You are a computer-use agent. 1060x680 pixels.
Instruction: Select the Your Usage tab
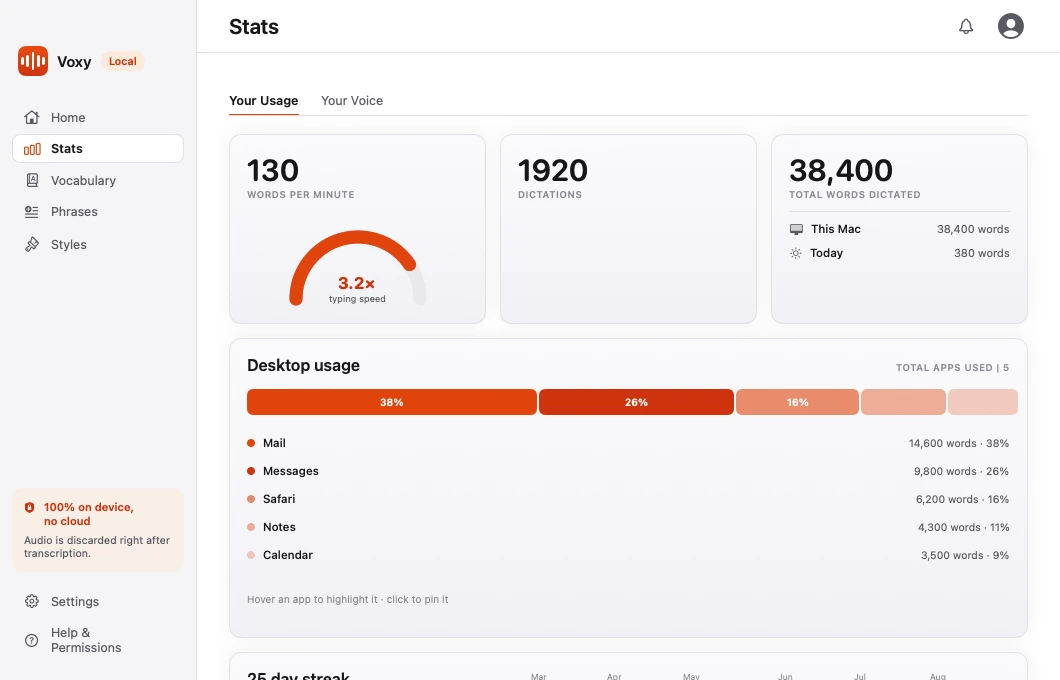[264, 101]
